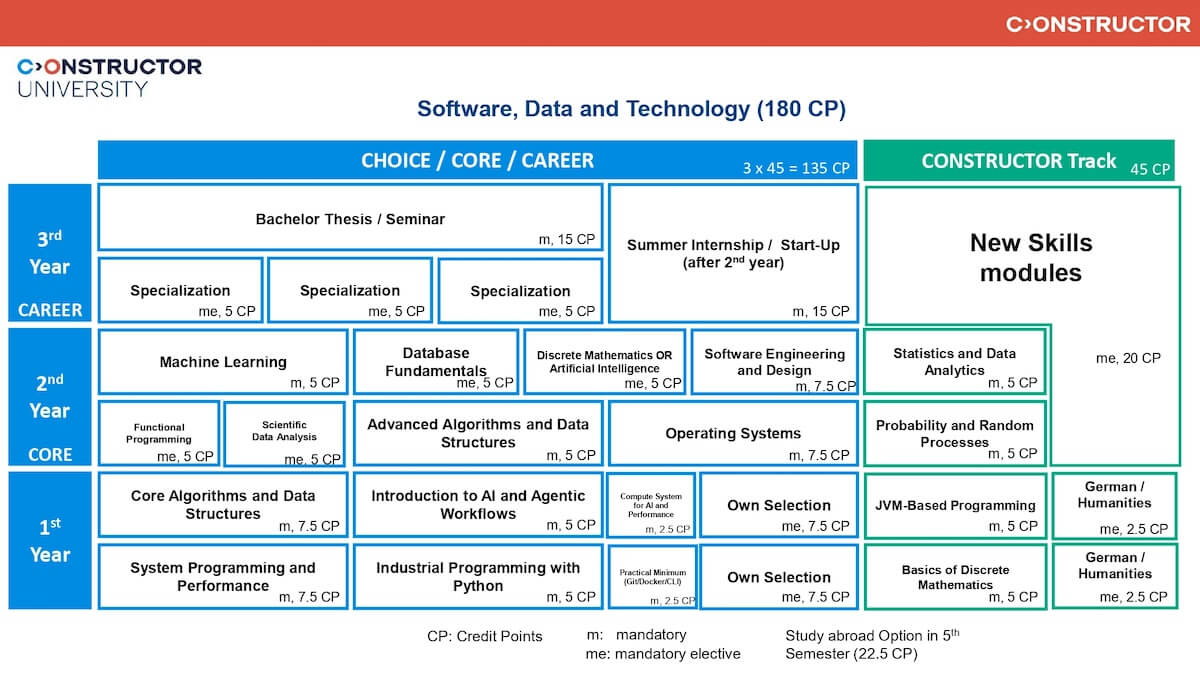Select Software Engineering and Design module
1200x675 pixels.
pos(774,362)
